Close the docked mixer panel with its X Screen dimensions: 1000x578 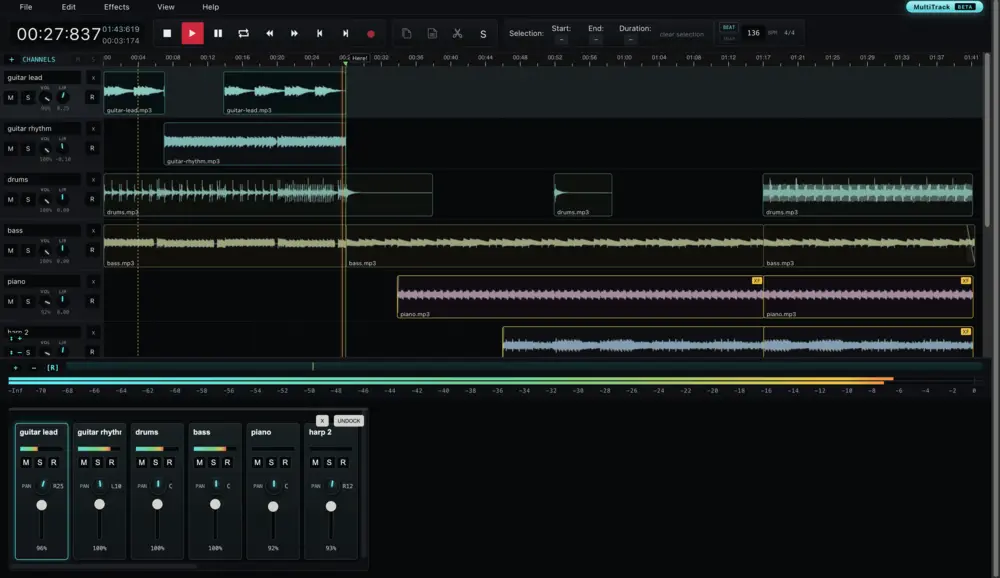322,421
